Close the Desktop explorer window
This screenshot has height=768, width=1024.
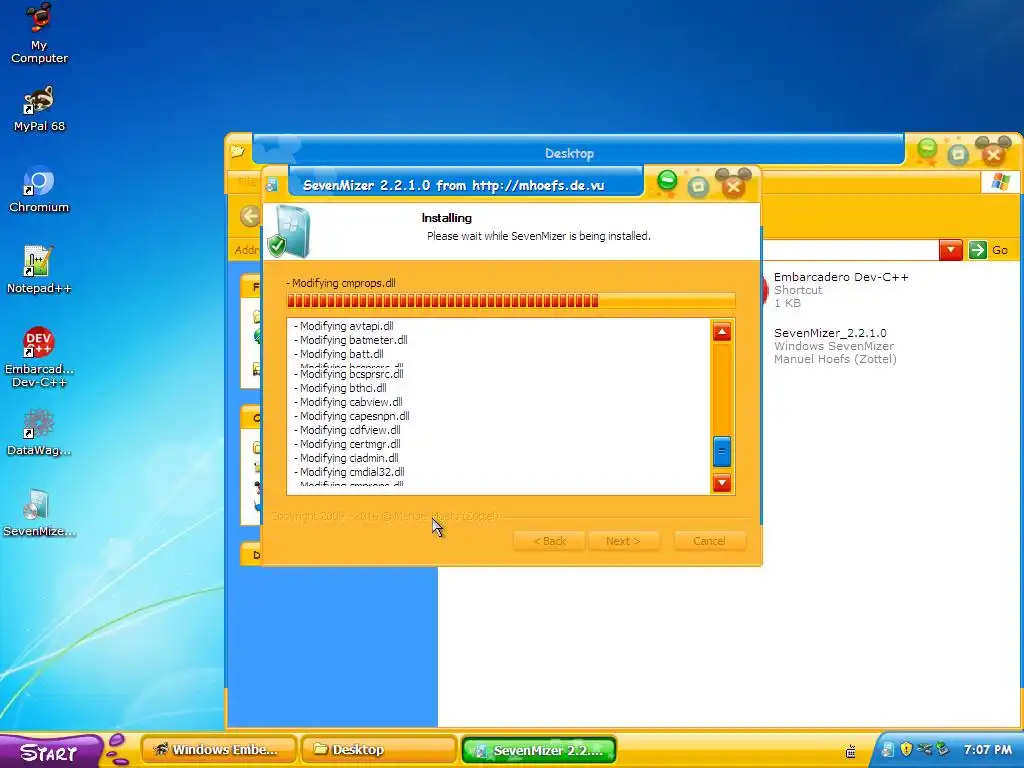click(x=993, y=155)
